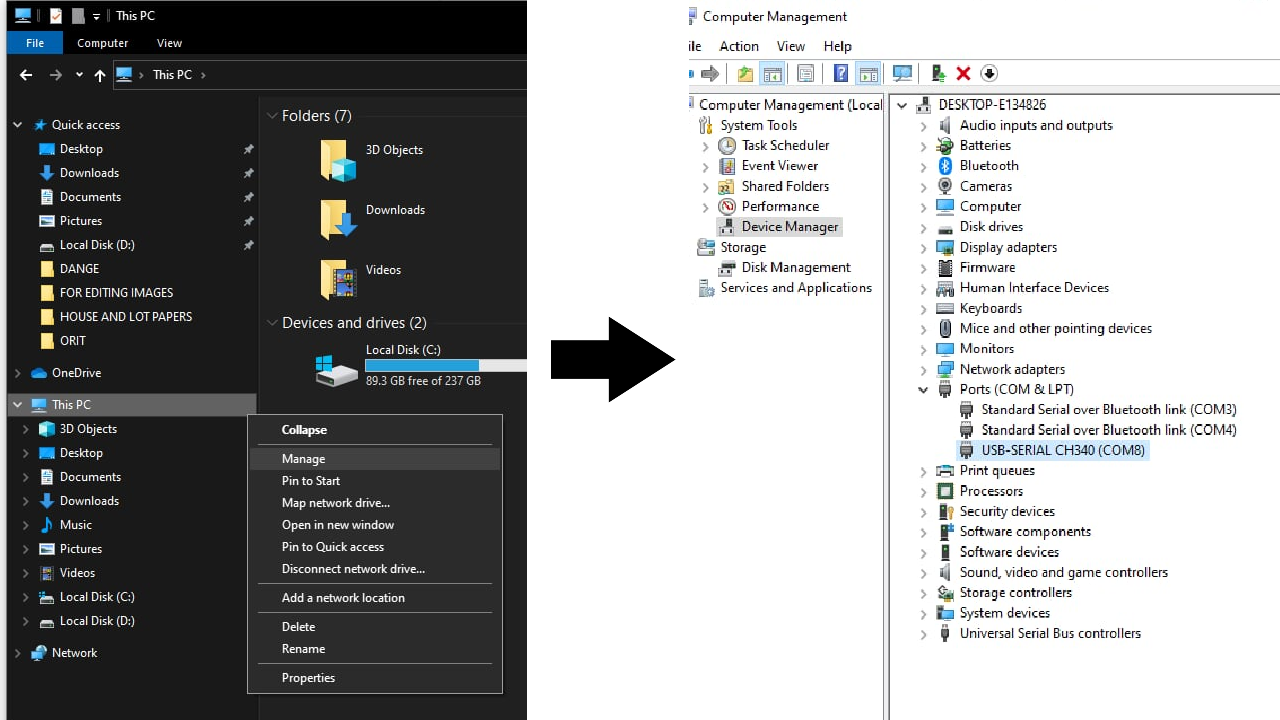Open the Action menu in Computer Management

(739, 46)
